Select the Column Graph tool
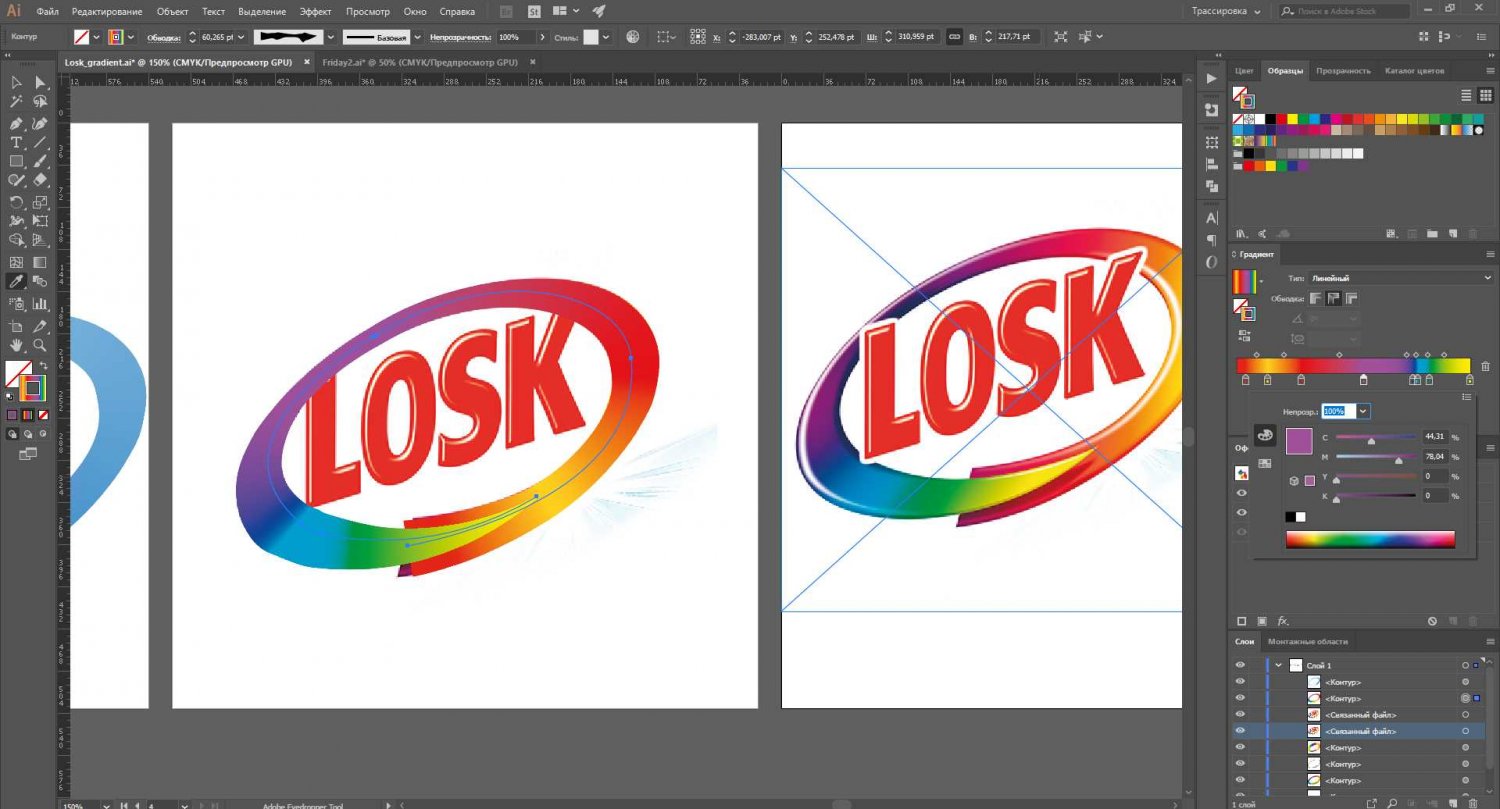The image size is (1500, 809). pyautogui.click(x=40, y=304)
